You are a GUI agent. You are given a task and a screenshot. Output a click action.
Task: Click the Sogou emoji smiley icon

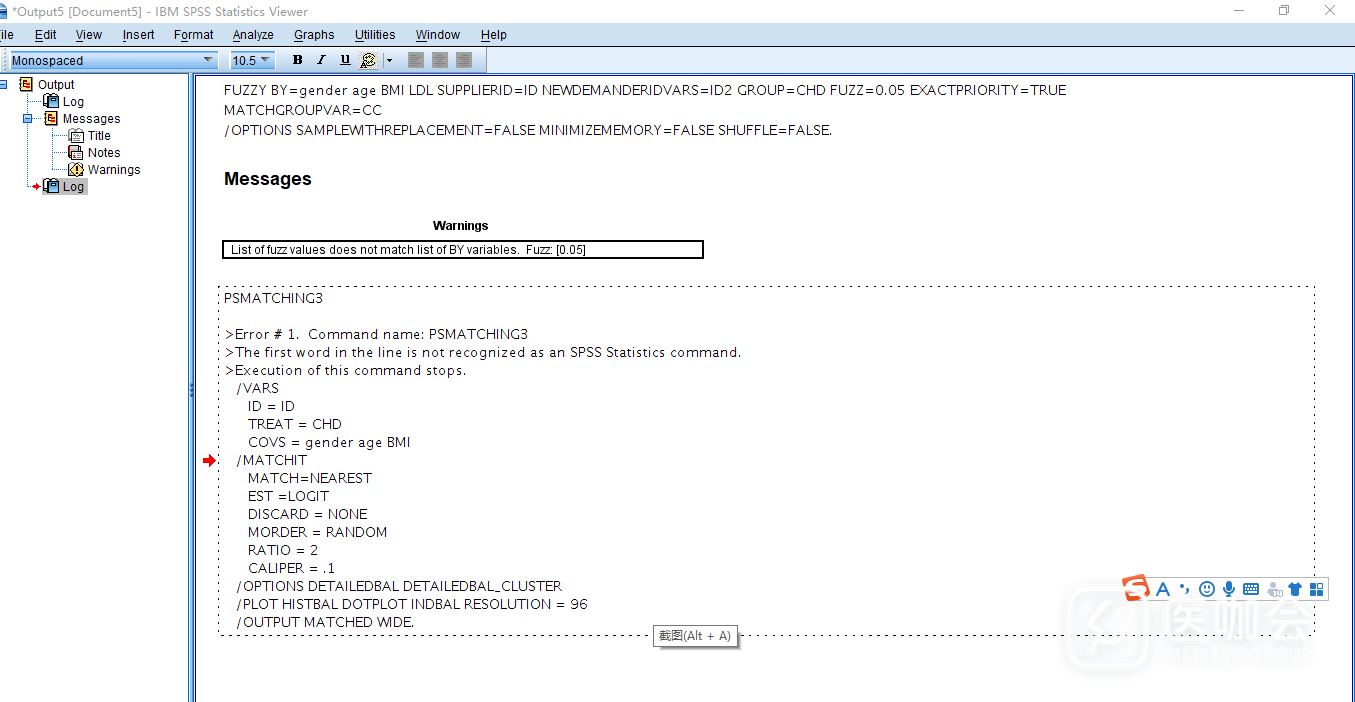[x=1207, y=589]
